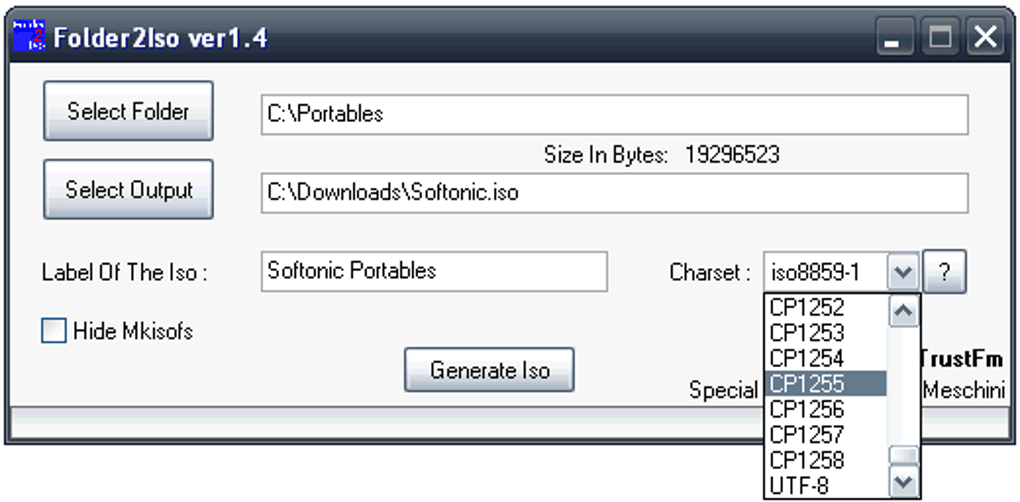Close the Folder2Iso window
This screenshot has width=1020, height=502.
985,36
